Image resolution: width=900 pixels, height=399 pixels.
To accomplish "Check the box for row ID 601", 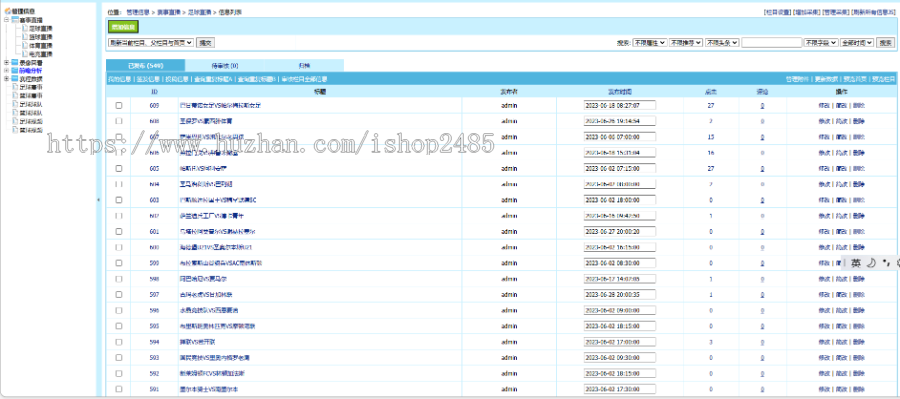I will point(119,231).
